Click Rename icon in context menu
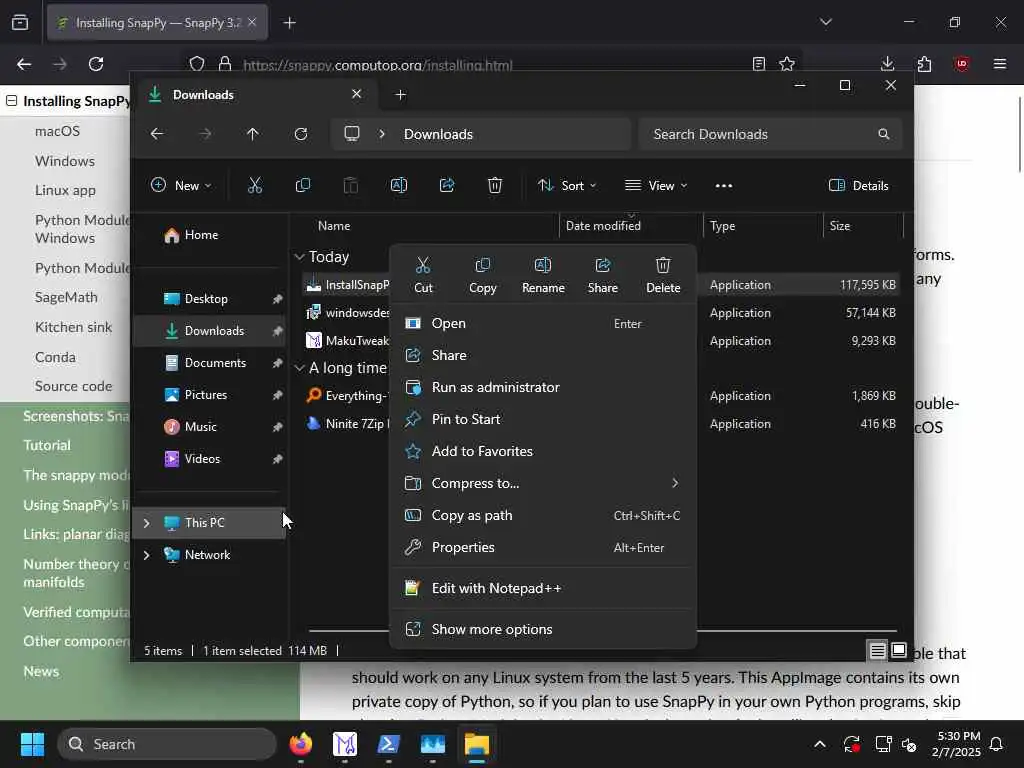 543,265
